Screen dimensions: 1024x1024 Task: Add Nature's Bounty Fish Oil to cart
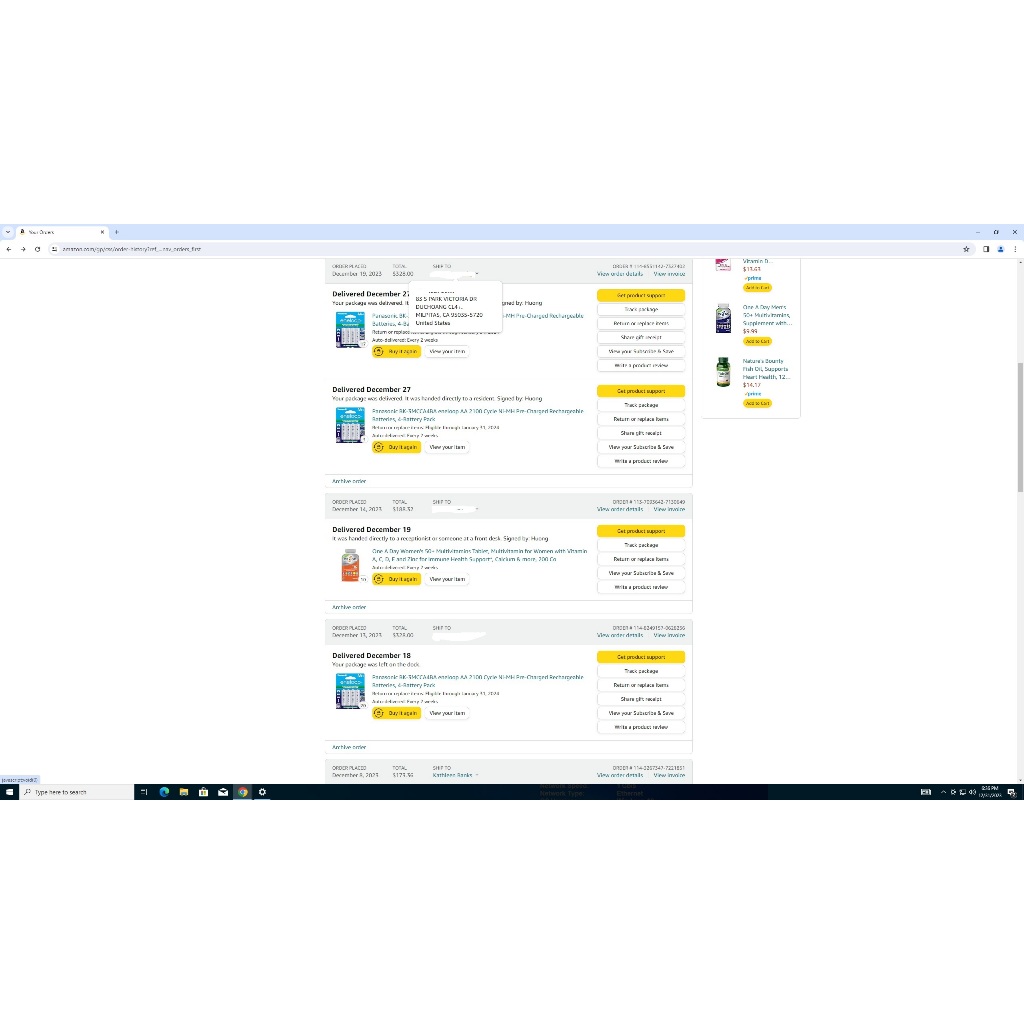[x=757, y=403]
